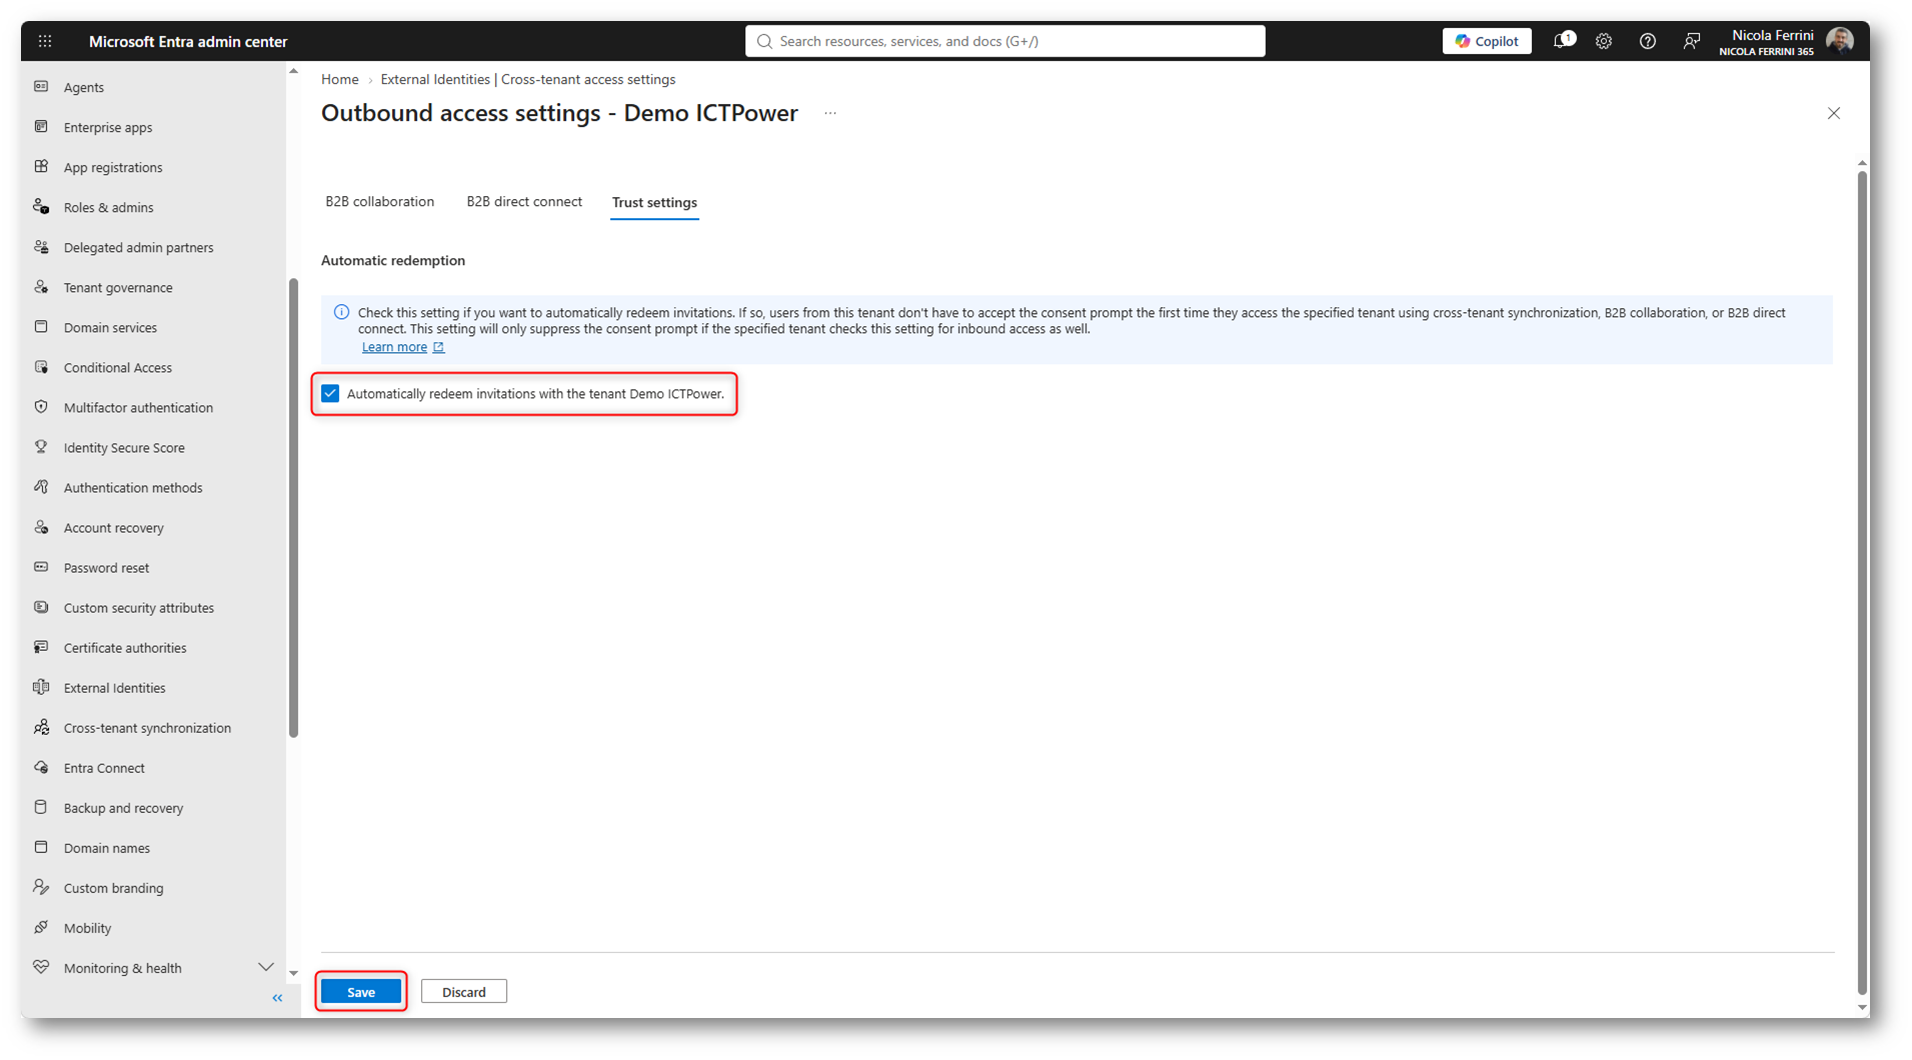The width and height of the screenshot is (1912, 1060).
Task: Uncheck automatically redeem invitations checkbox
Action: [x=330, y=393]
